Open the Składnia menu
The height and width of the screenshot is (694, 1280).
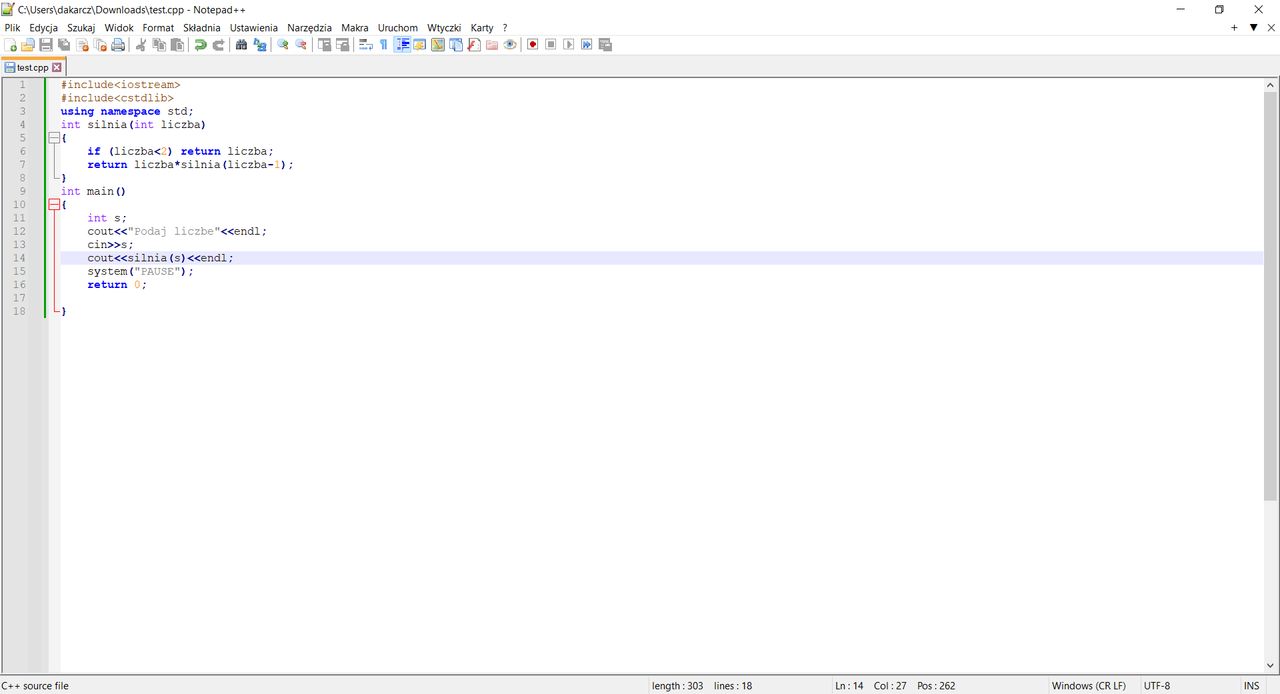click(x=202, y=28)
